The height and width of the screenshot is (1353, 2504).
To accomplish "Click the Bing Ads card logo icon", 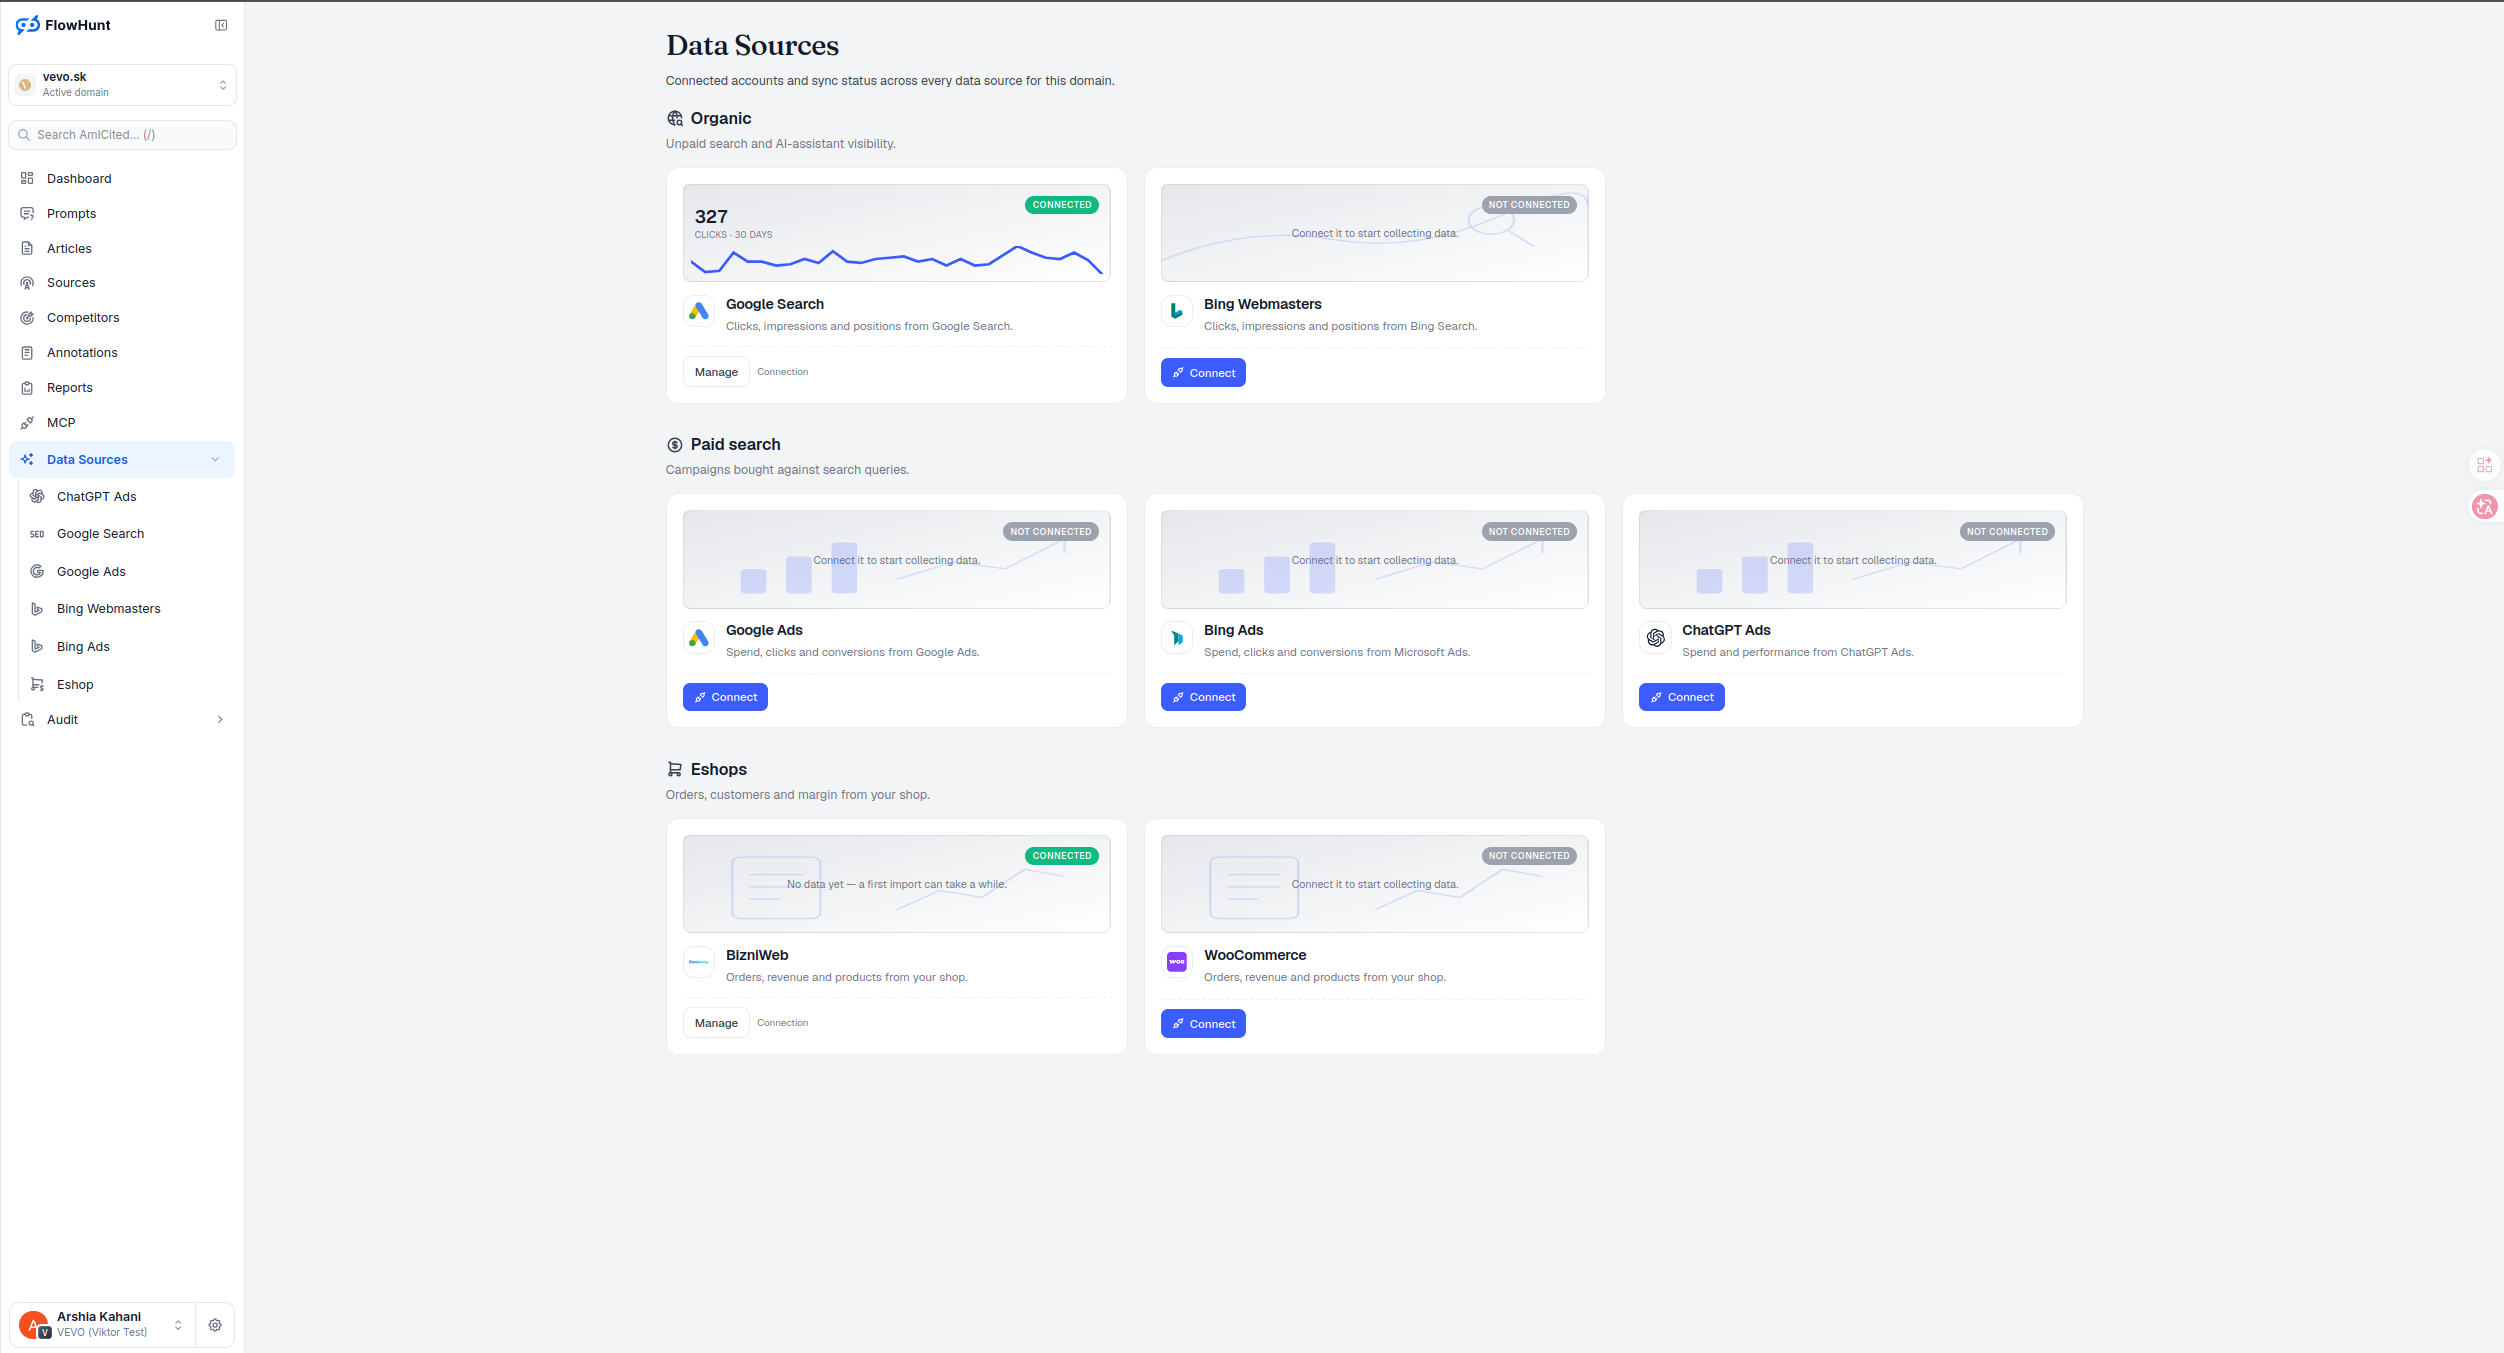I will pyautogui.click(x=1177, y=638).
